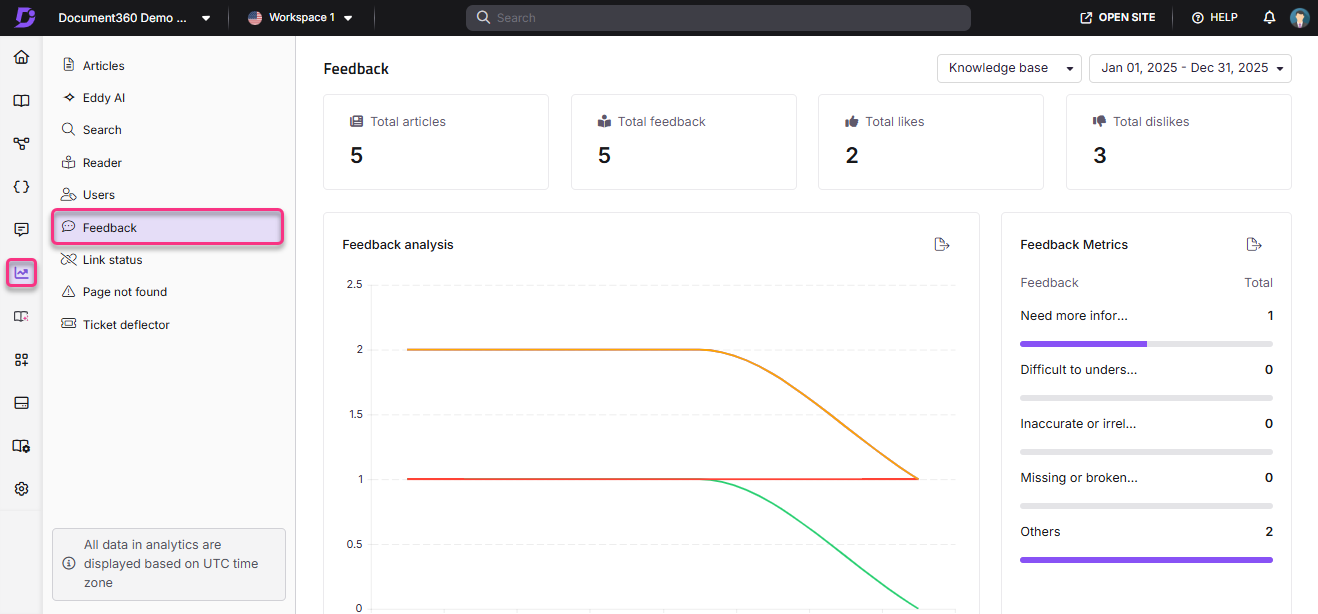
Task: Expand the Workspace 1 dropdown
Action: (301, 17)
